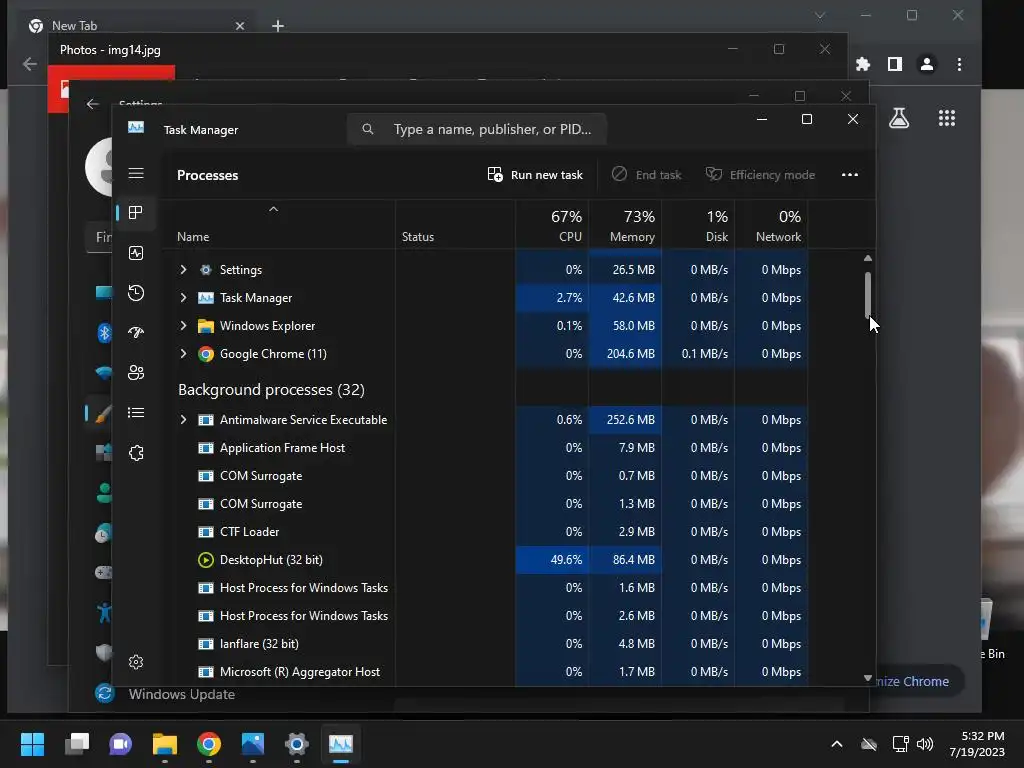Expand Google Chrome (11) process group
1024x768 pixels.
184,354
